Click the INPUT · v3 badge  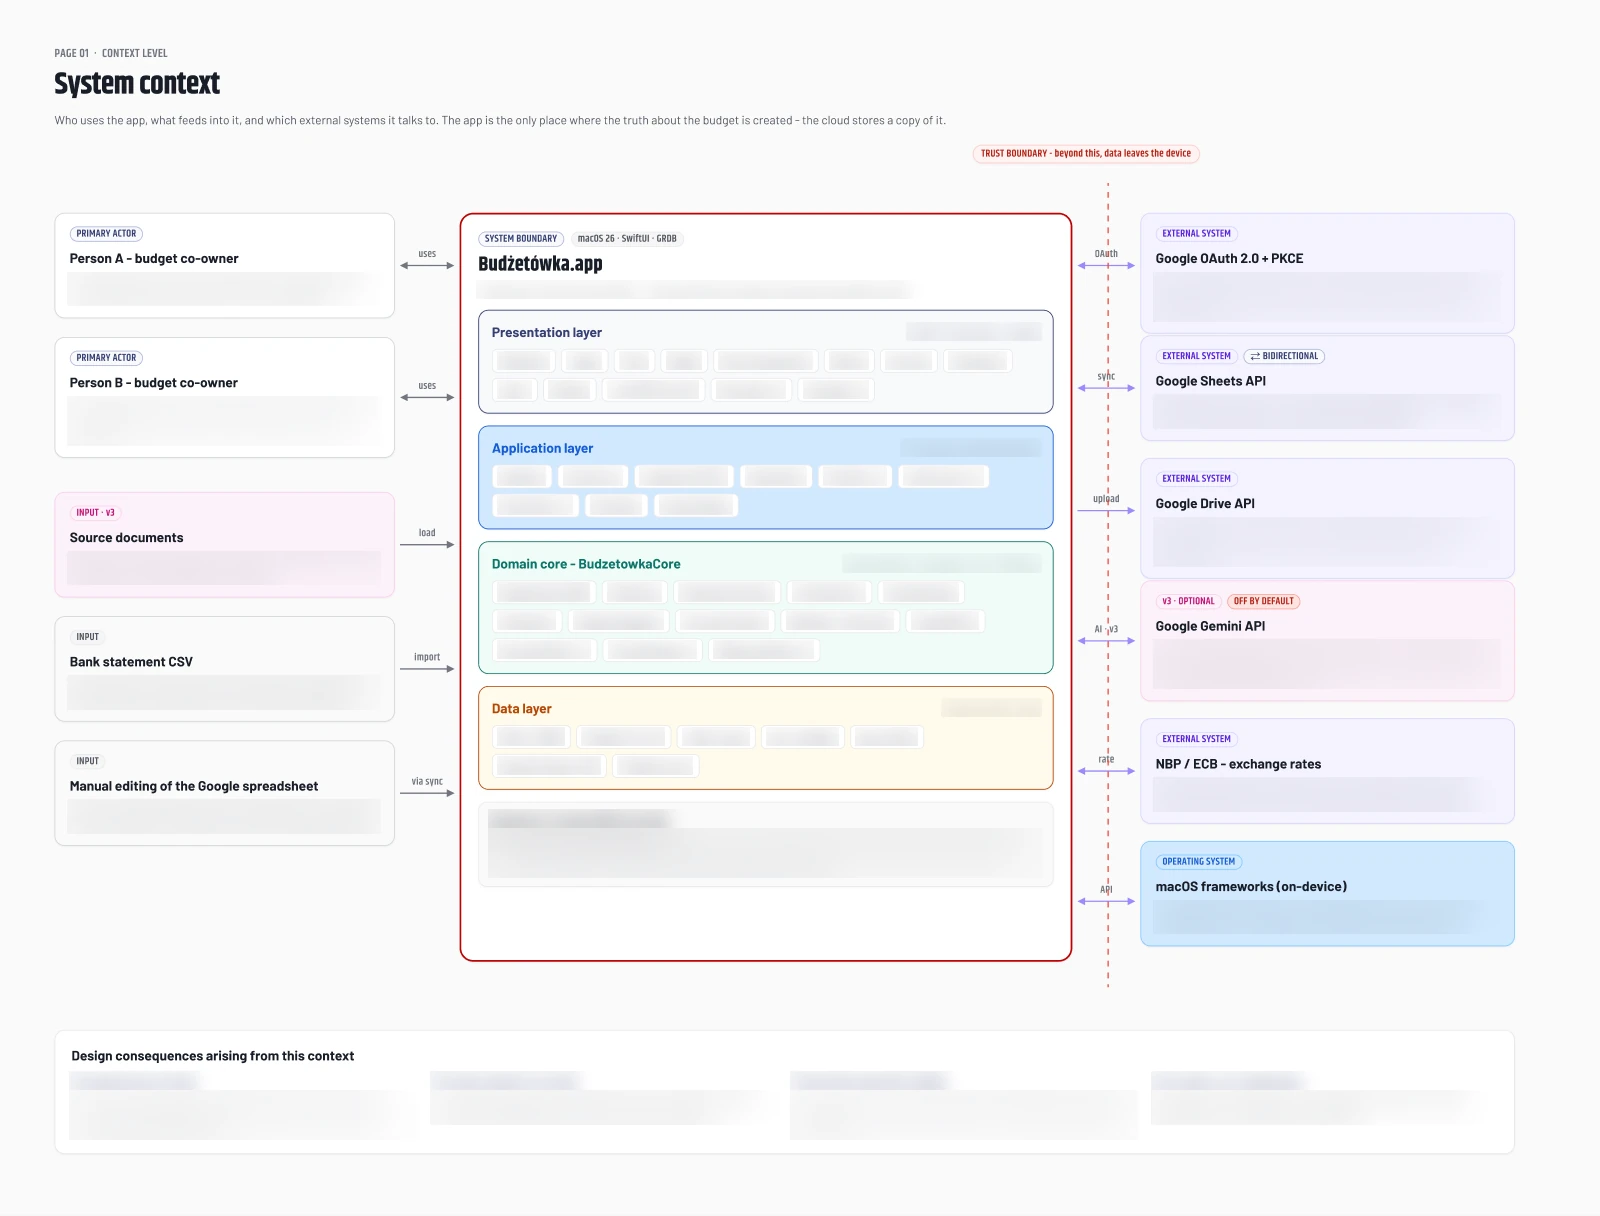[x=96, y=513]
